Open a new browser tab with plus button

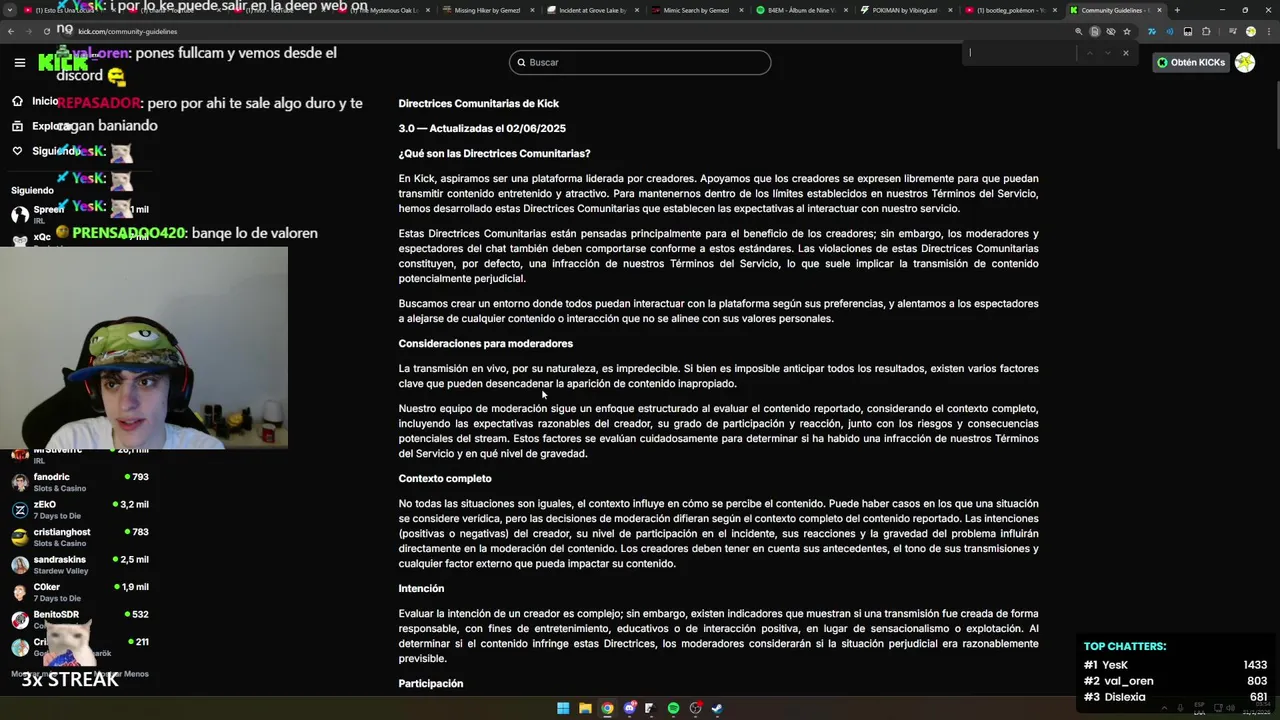click(x=1177, y=10)
